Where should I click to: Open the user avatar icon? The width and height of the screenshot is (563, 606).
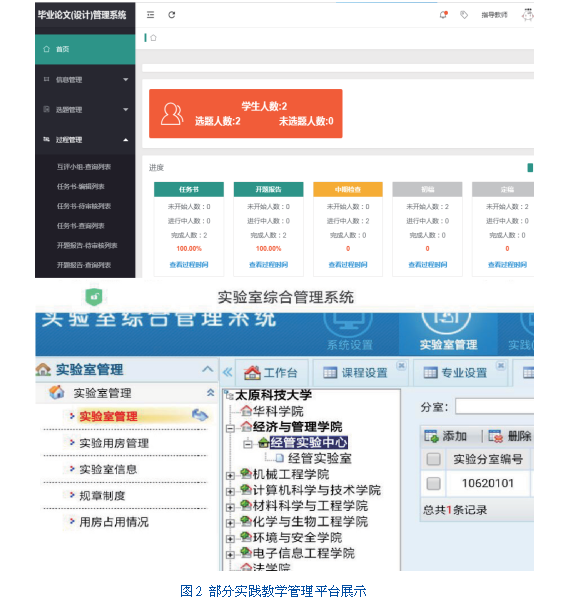(x=527, y=15)
